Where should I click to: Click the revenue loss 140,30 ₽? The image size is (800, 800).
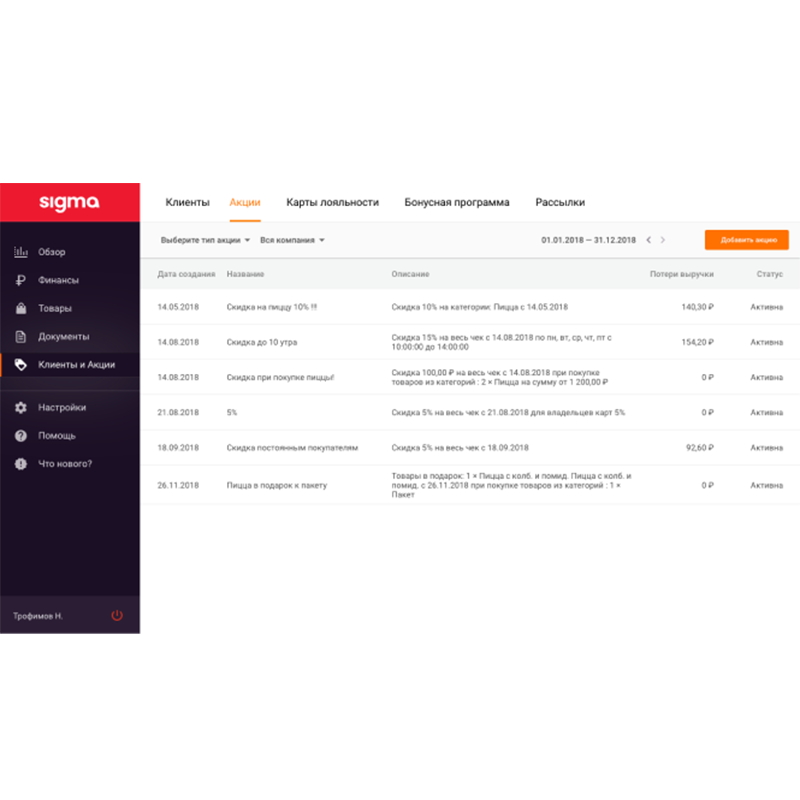coord(697,307)
